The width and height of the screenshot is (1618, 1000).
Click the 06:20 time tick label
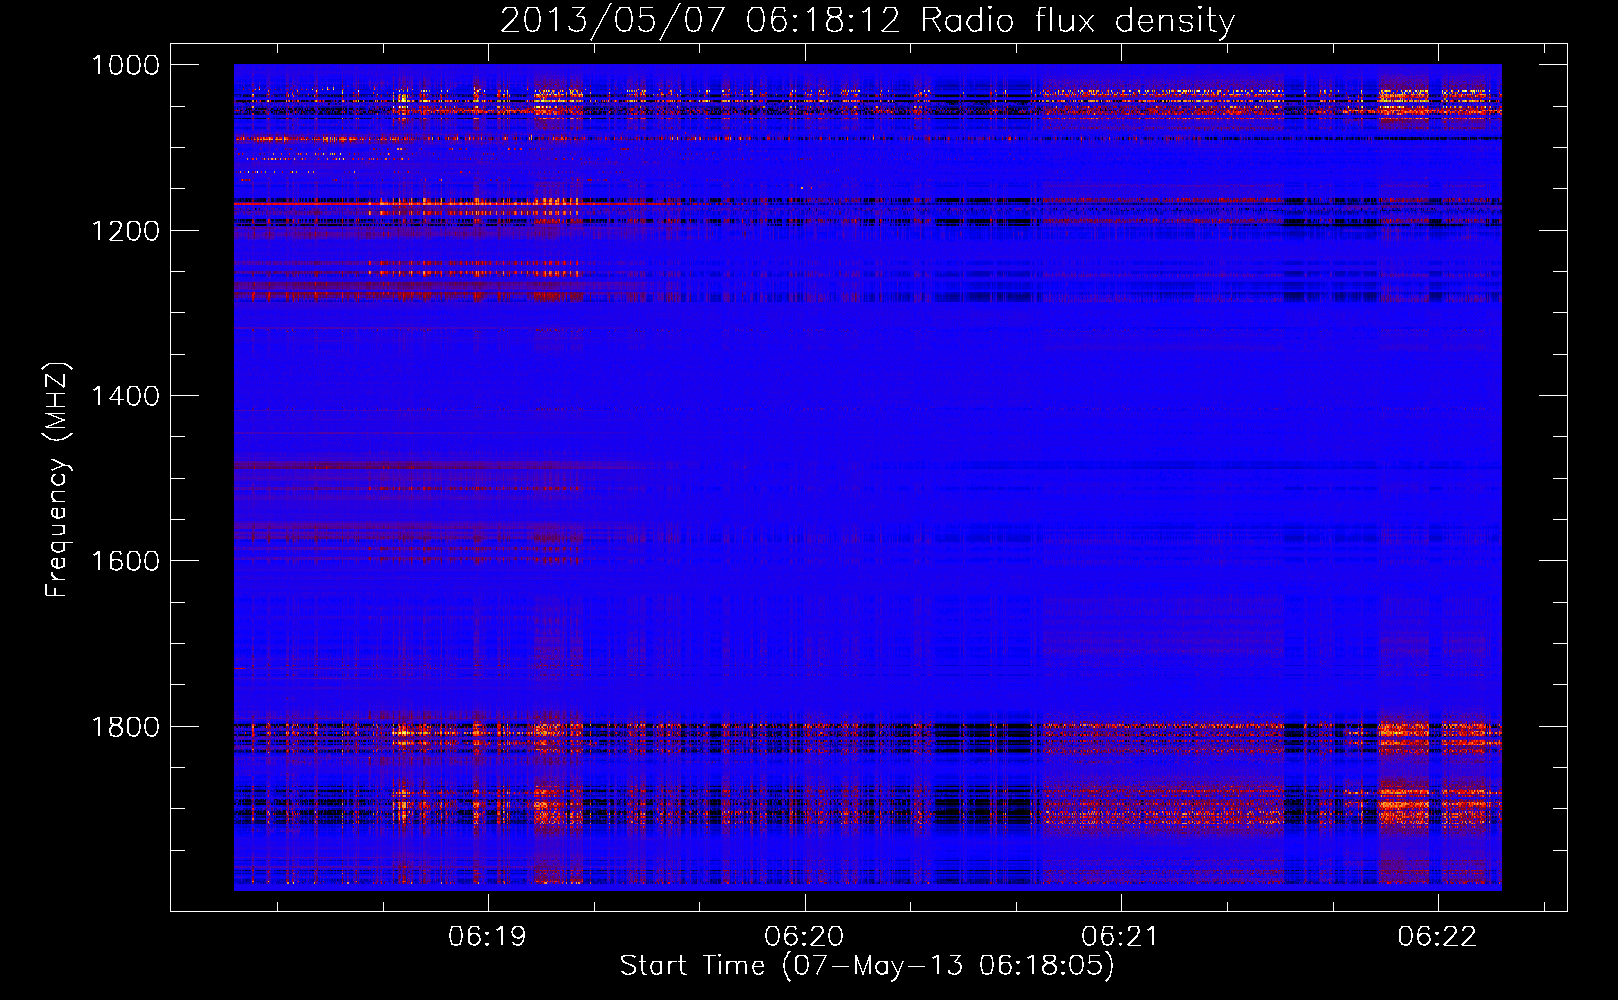pyautogui.click(x=804, y=937)
